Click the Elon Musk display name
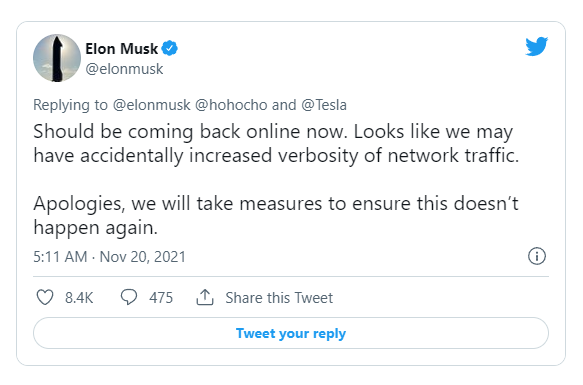The width and height of the screenshot is (583, 385). click(122, 49)
